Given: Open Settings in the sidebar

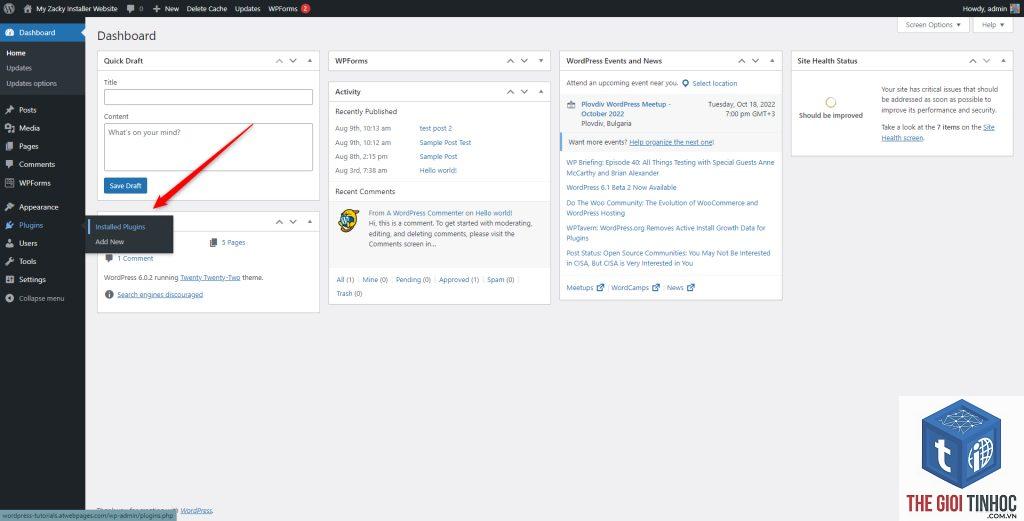Looking at the screenshot, I should coord(32,279).
